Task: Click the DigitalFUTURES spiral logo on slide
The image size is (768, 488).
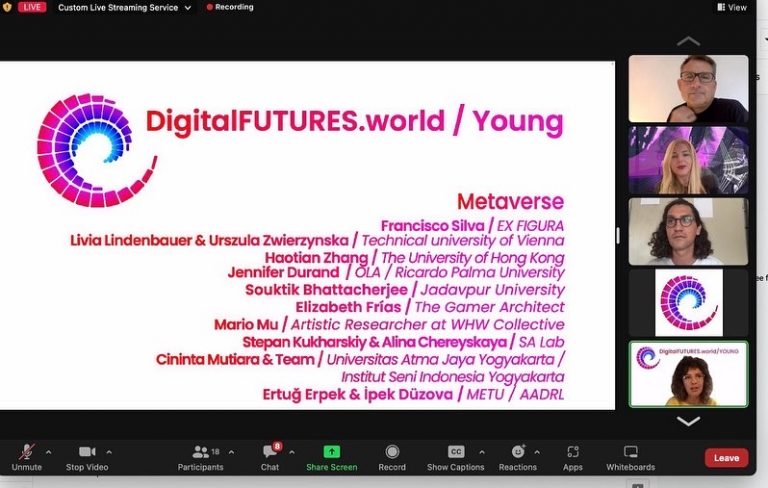Action: pos(96,150)
